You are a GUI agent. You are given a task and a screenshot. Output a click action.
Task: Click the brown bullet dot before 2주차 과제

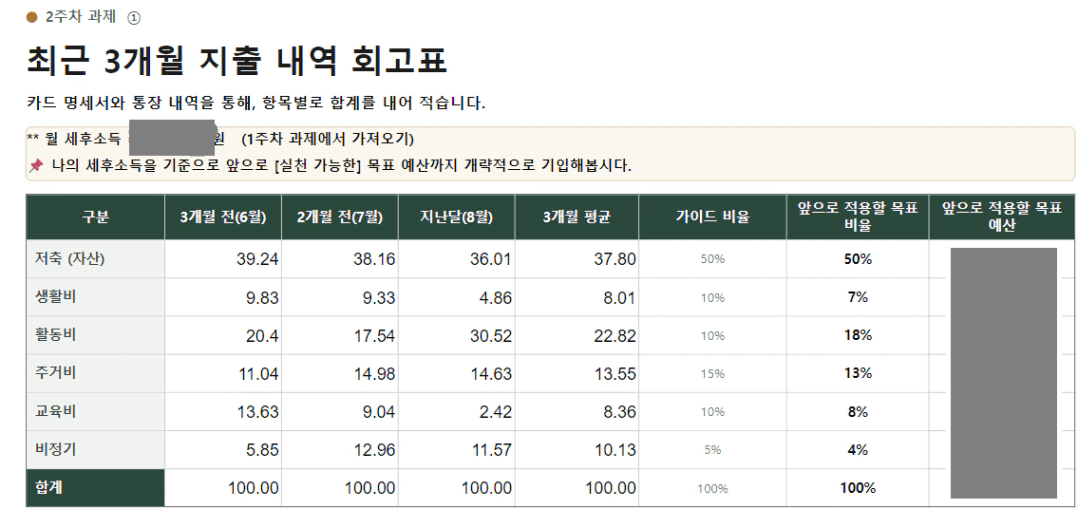32,17
